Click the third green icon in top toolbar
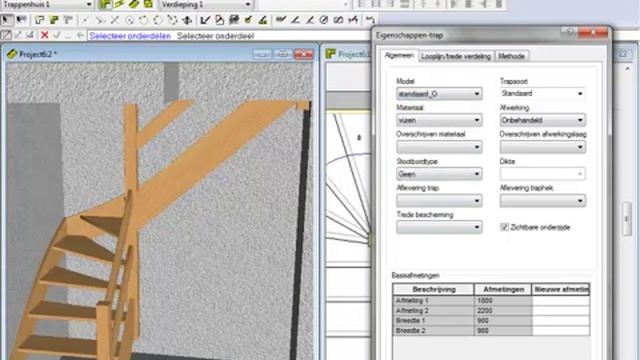Viewport: 640px width, 360px height. 134,4
